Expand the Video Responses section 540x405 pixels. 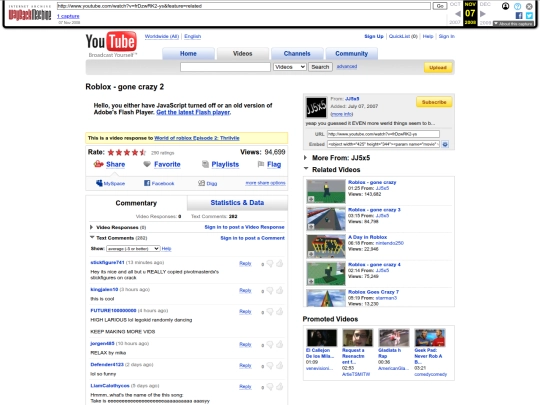(x=91, y=227)
